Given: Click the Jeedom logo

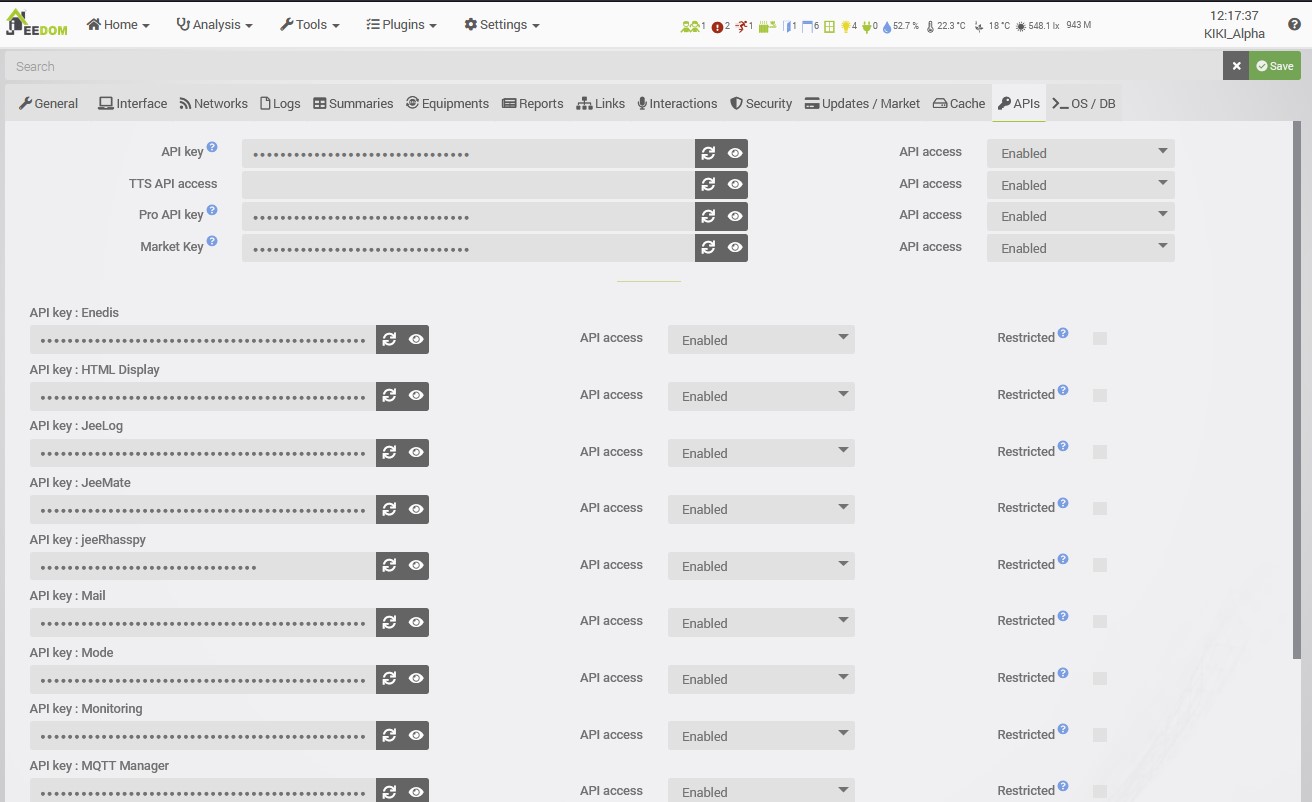Looking at the screenshot, I should (x=37, y=23).
